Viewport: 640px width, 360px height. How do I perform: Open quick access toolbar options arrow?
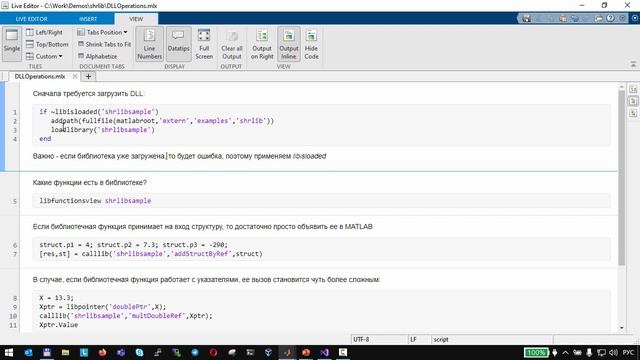click(622, 18)
